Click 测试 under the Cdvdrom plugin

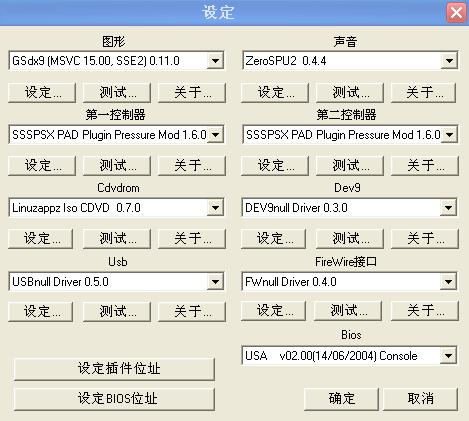[x=117, y=238]
